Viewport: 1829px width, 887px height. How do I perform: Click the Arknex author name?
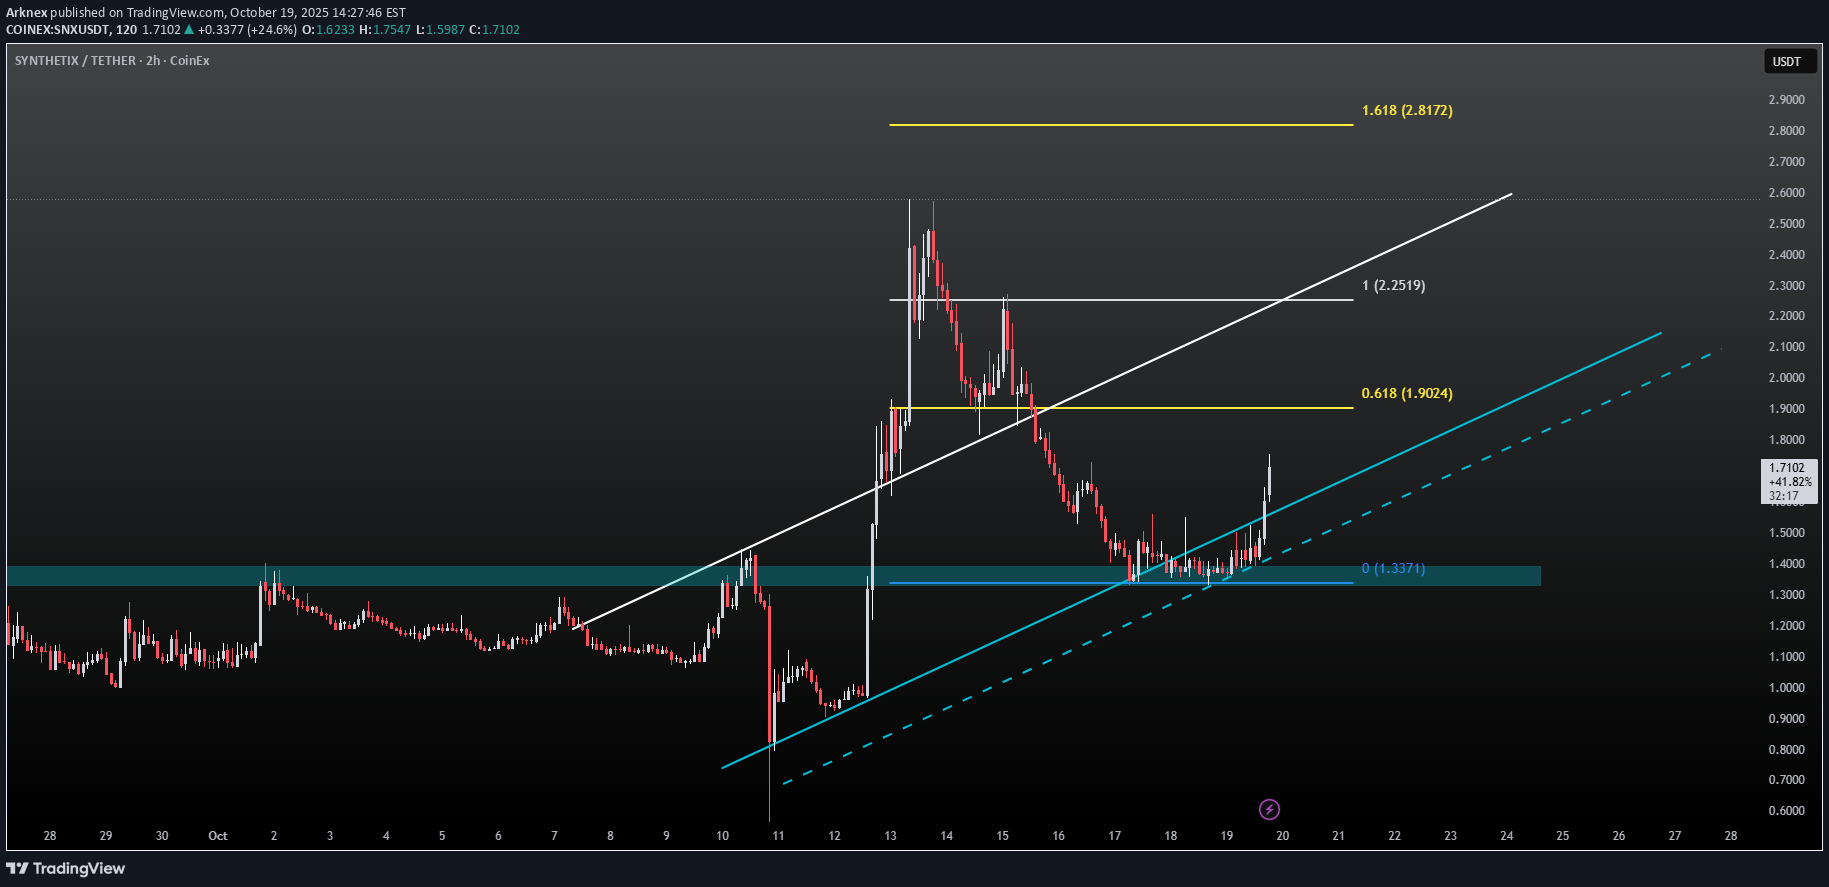tap(26, 13)
